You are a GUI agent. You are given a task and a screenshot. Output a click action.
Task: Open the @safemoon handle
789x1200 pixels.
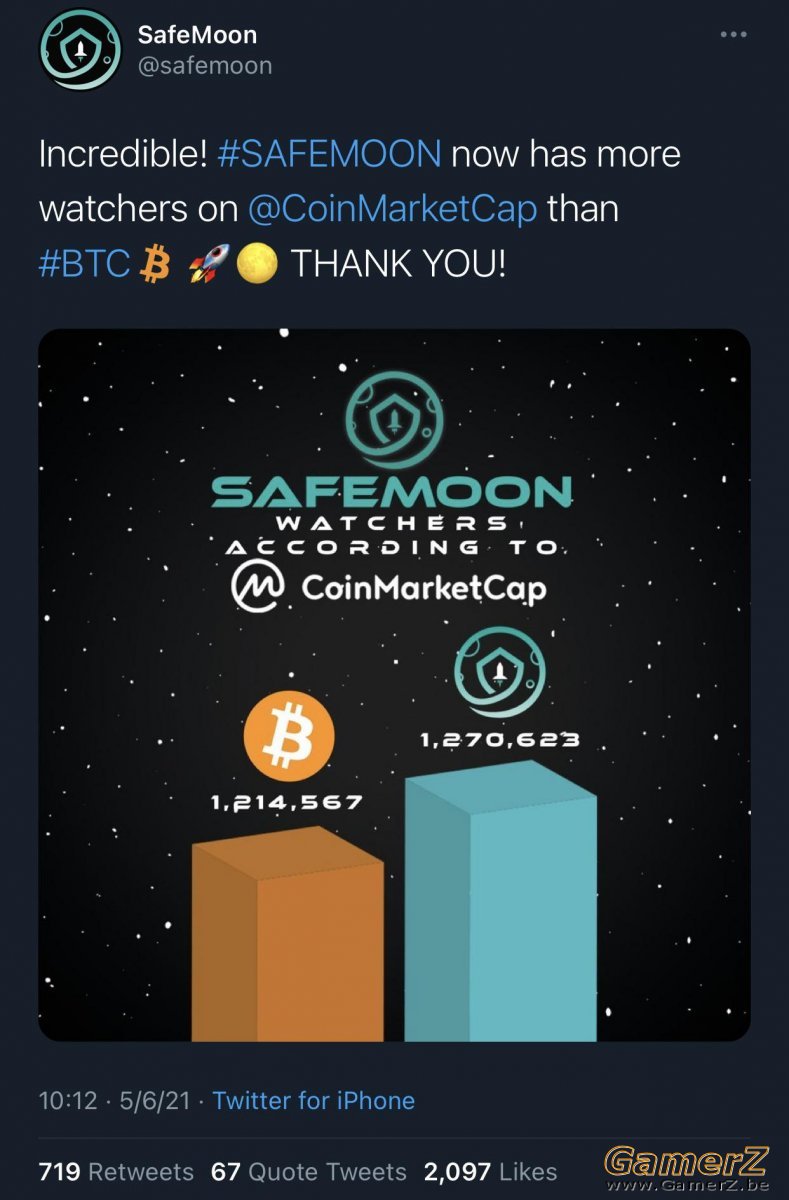tap(204, 66)
